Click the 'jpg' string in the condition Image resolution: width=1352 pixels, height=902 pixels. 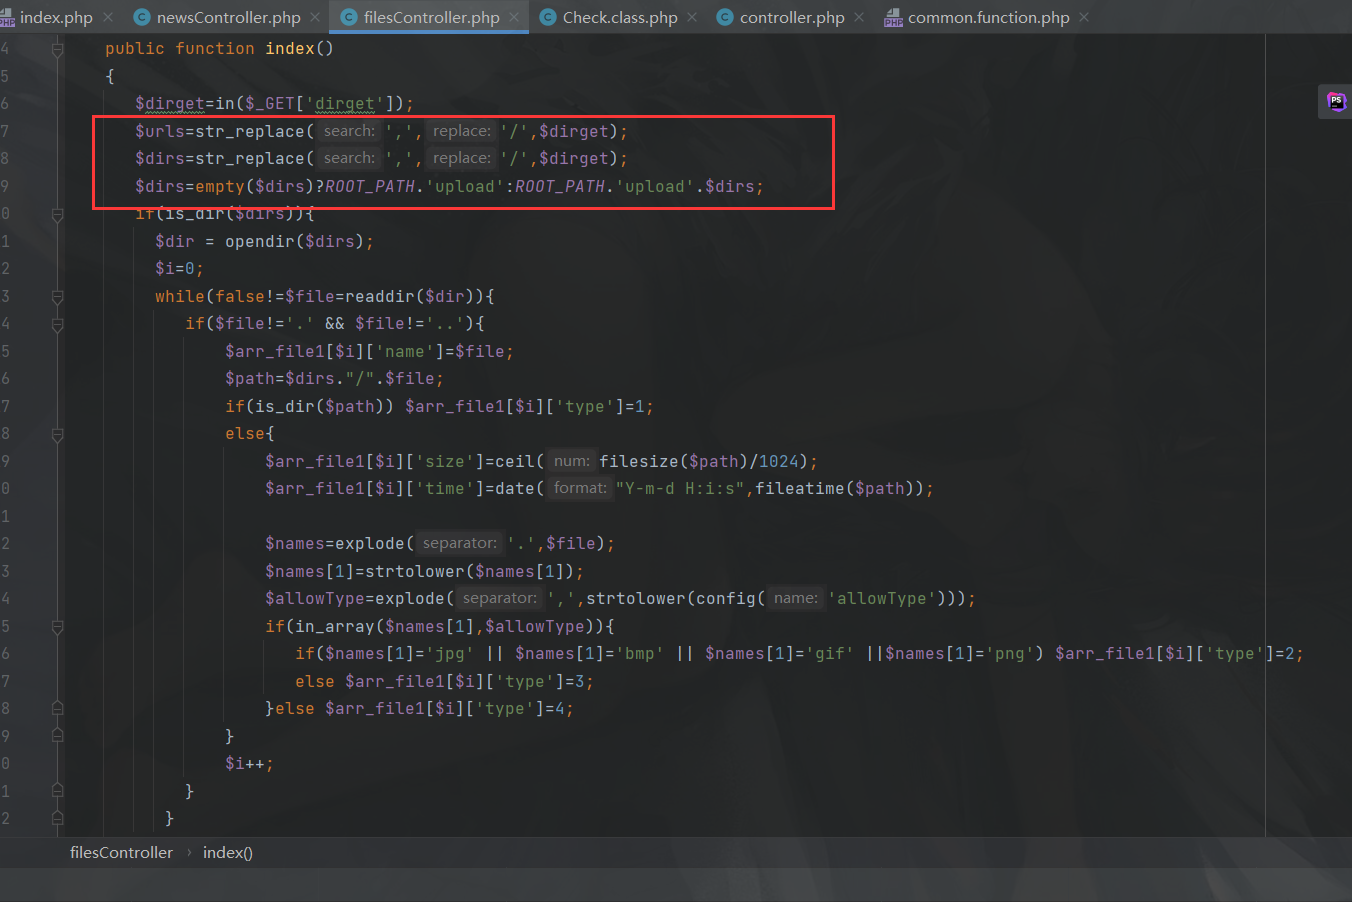[x=449, y=654]
